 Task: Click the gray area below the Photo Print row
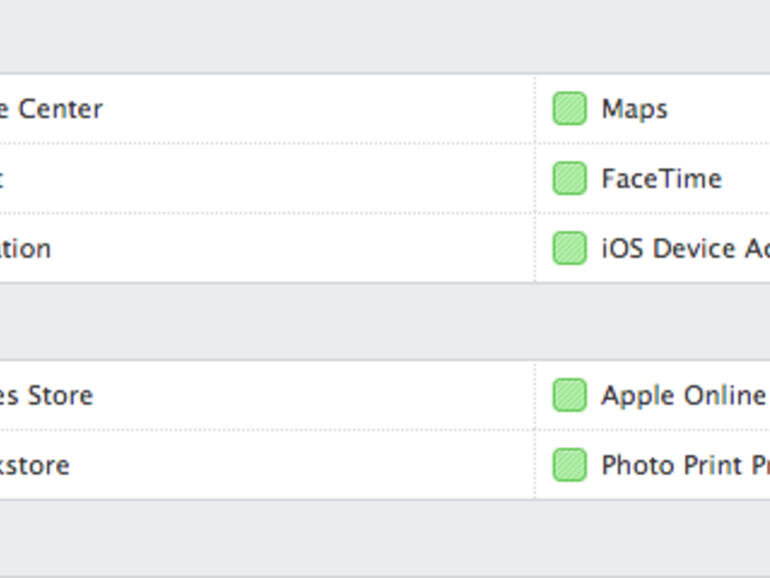click(385, 538)
